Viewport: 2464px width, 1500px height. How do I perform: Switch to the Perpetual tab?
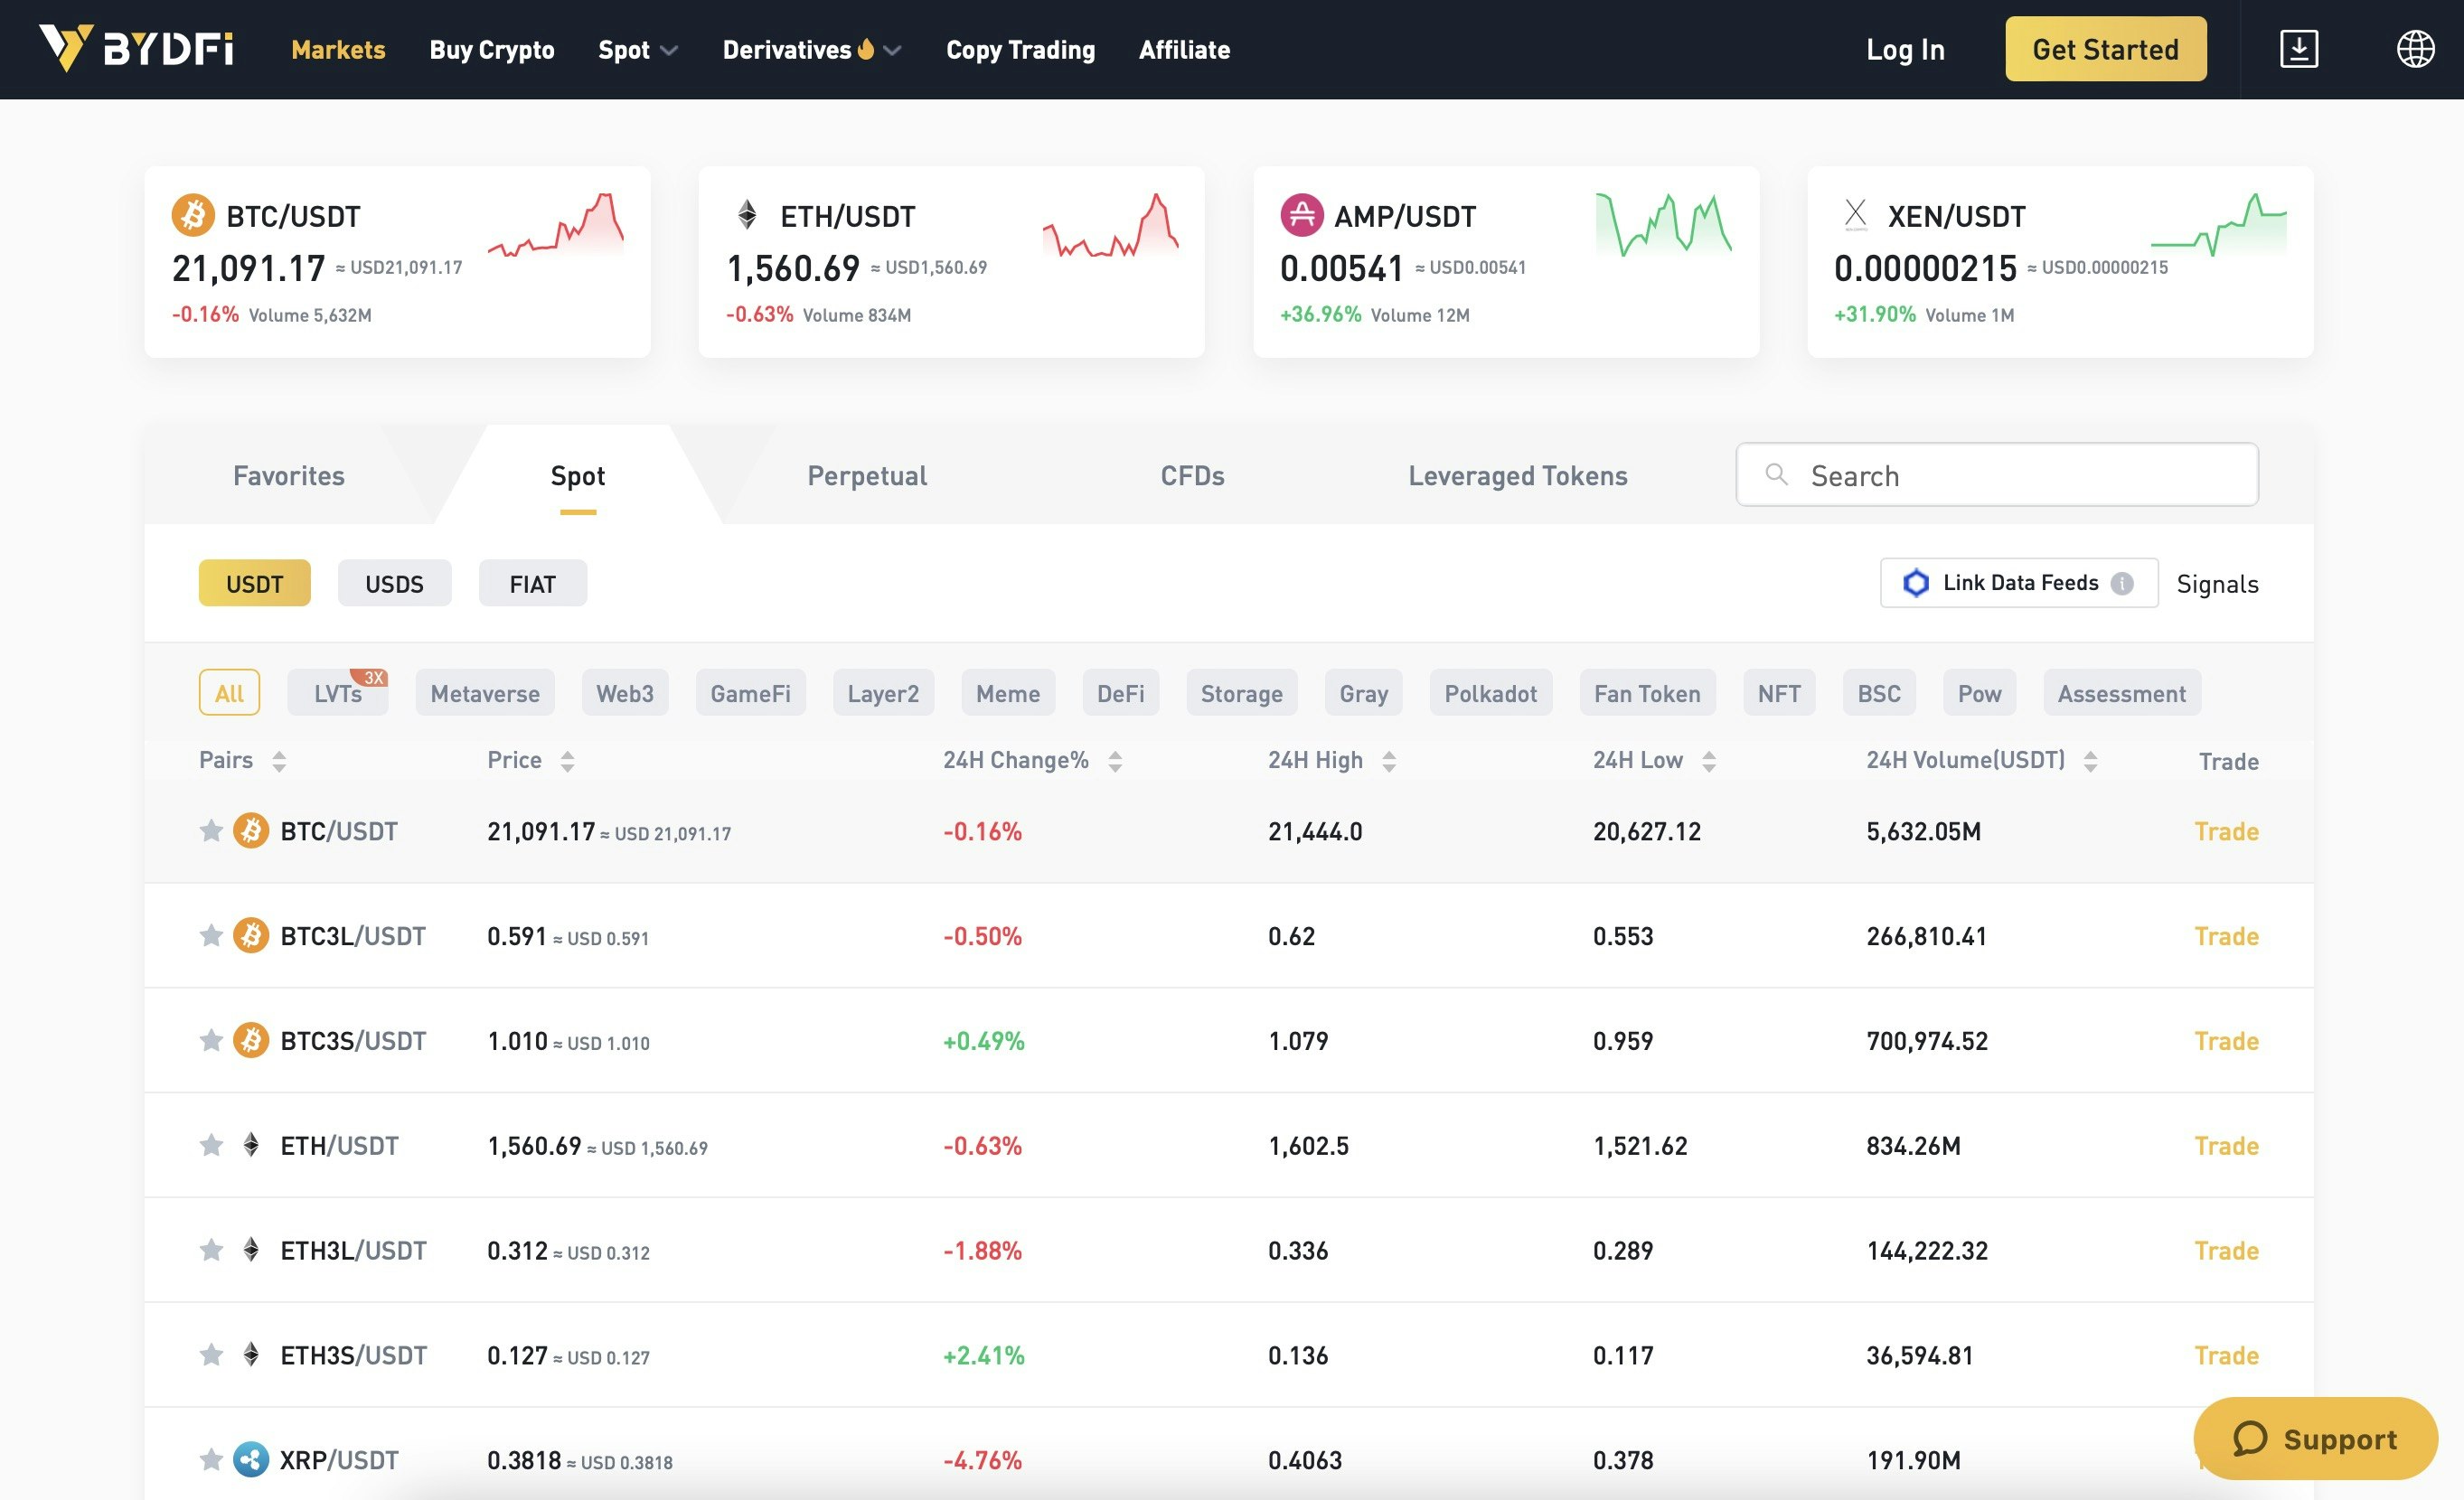867,475
